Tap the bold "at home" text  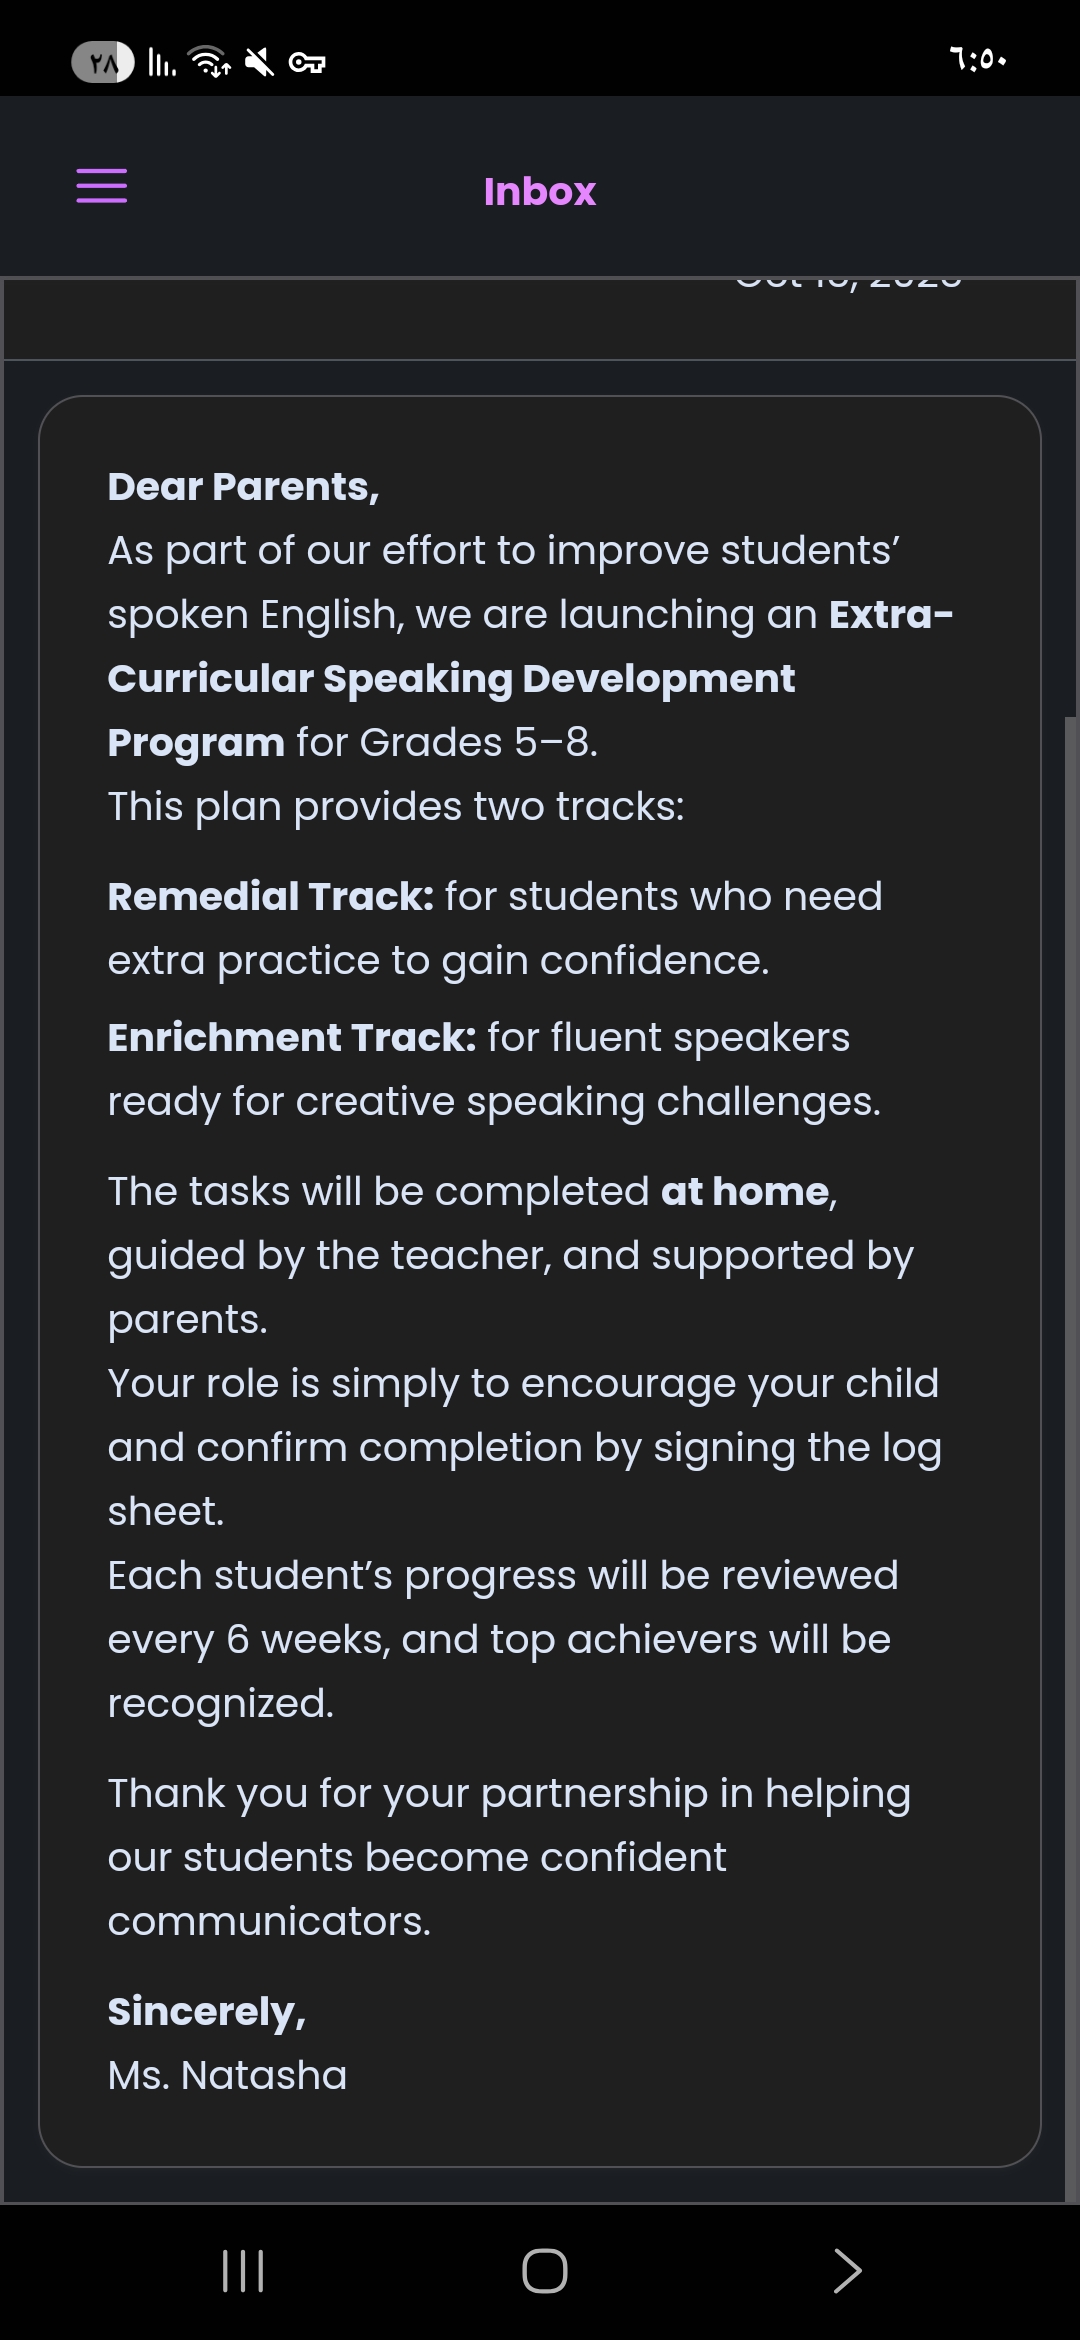click(x=745, y=1192)
